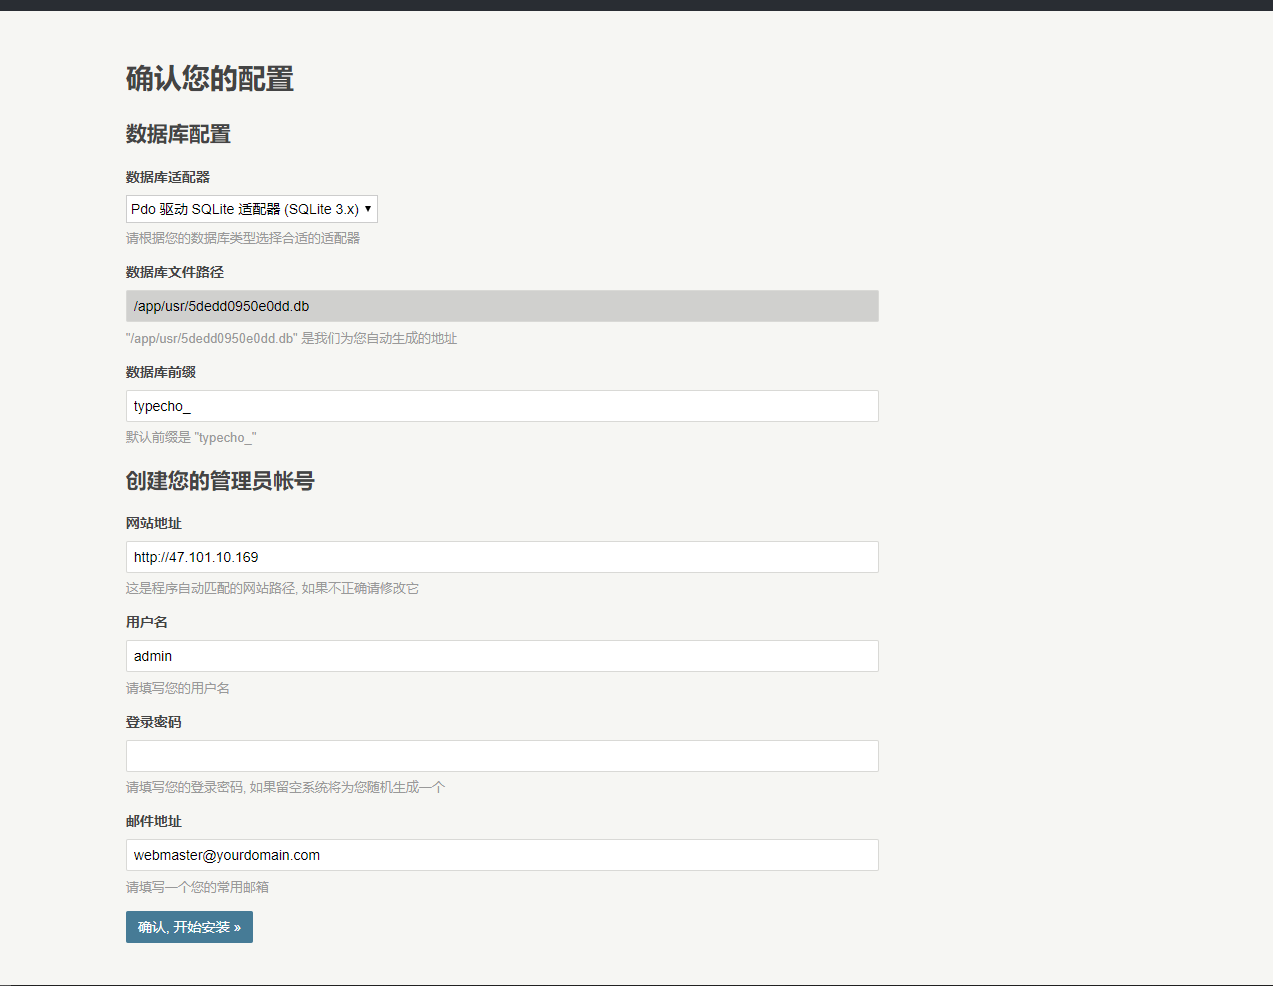The width and height of the screenshot is (1273, 986).
Task: Click the empty 登录密码 password field
Action: 502,756
